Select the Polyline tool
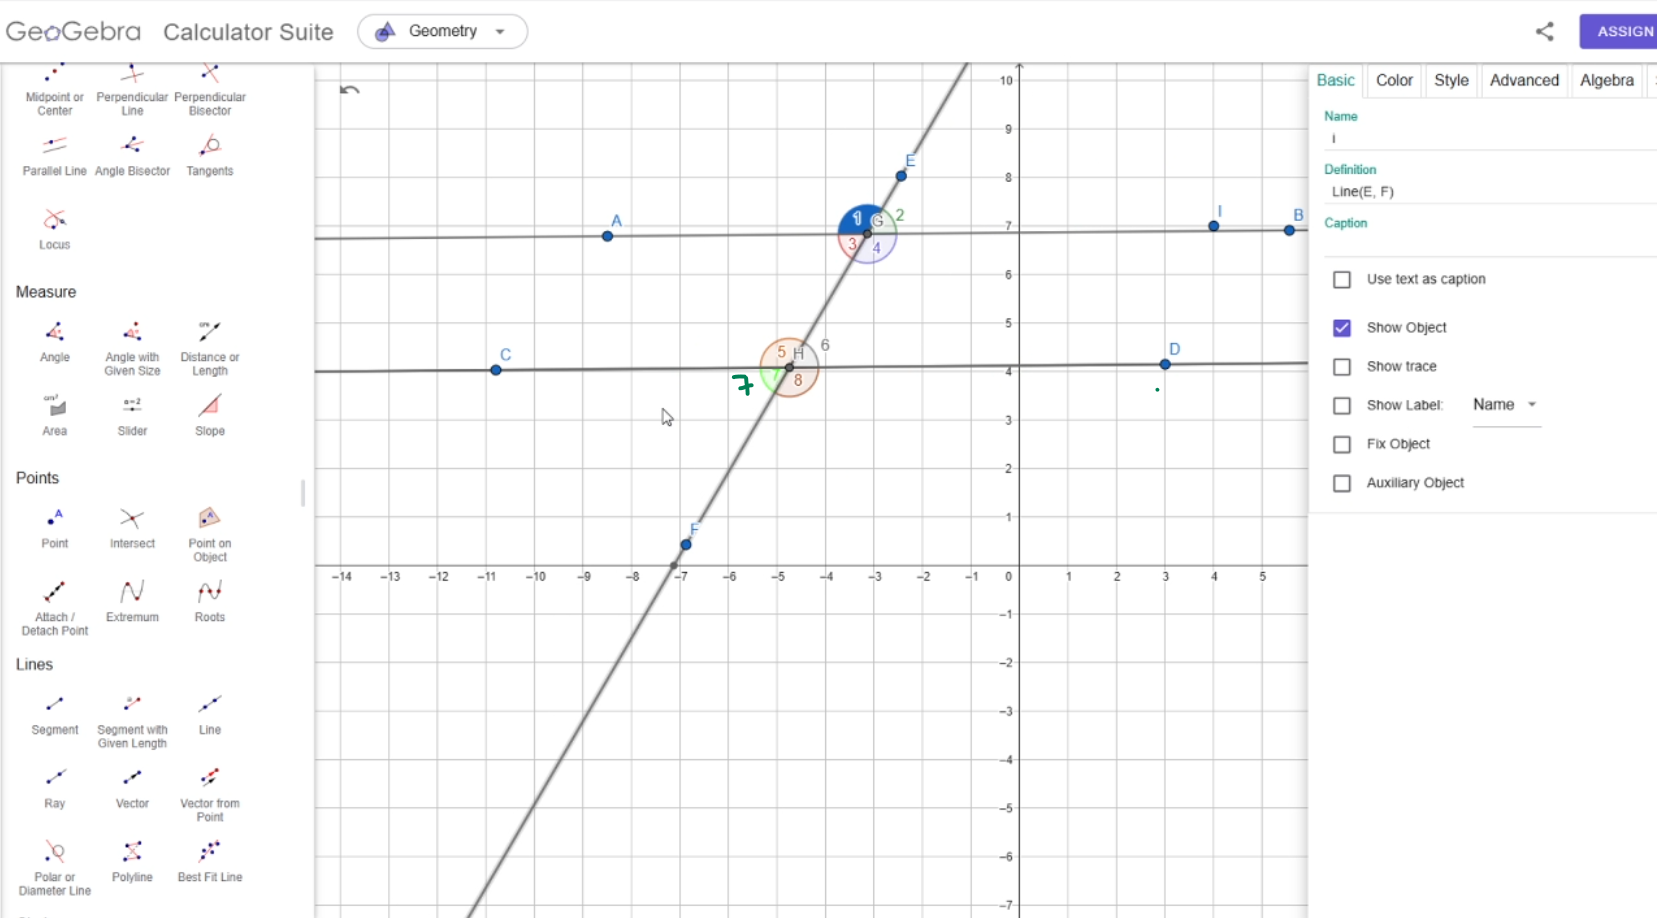 [132, 862]
